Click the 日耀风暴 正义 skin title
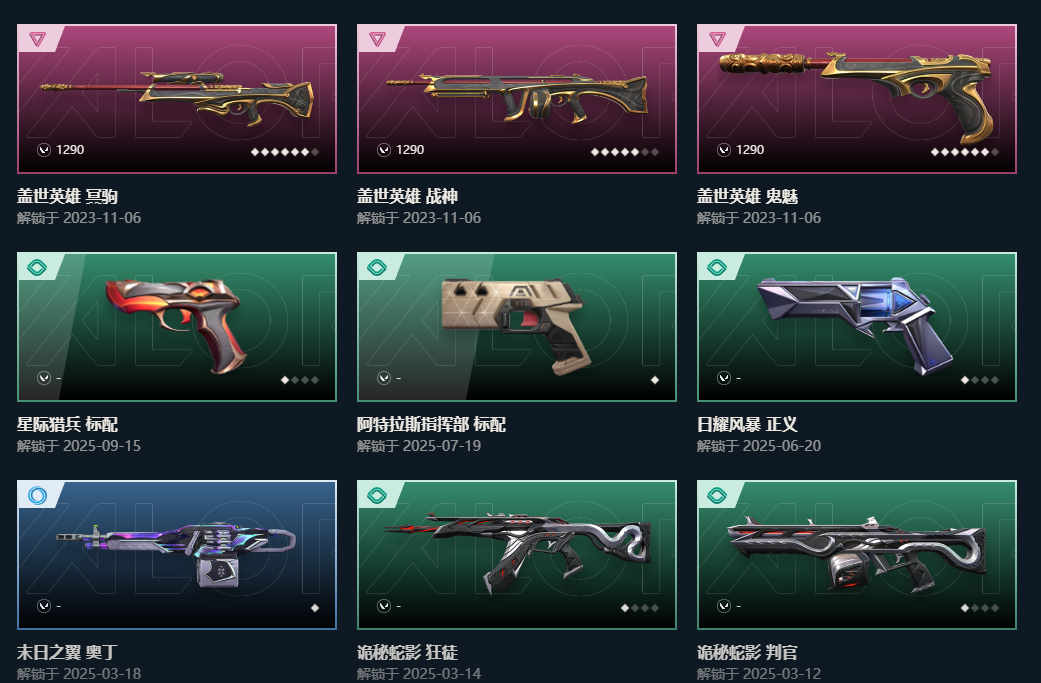The width and height of the screenshot is (1041, 683). 747,424
